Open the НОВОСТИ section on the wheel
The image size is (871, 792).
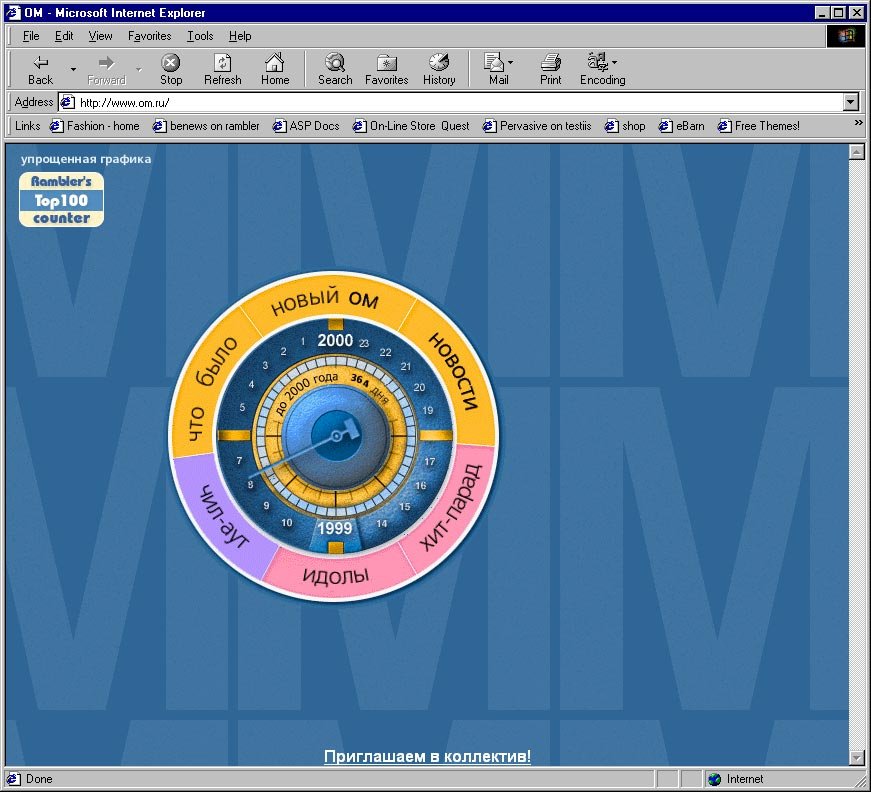click(453, 371)
